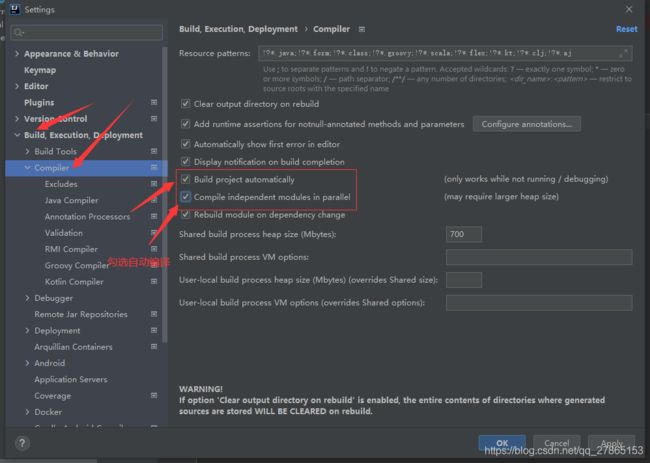650x463 pixels.
Task: Toggle Add runtime assertions for notnull-annotated methods
Action: pos(185,124)
